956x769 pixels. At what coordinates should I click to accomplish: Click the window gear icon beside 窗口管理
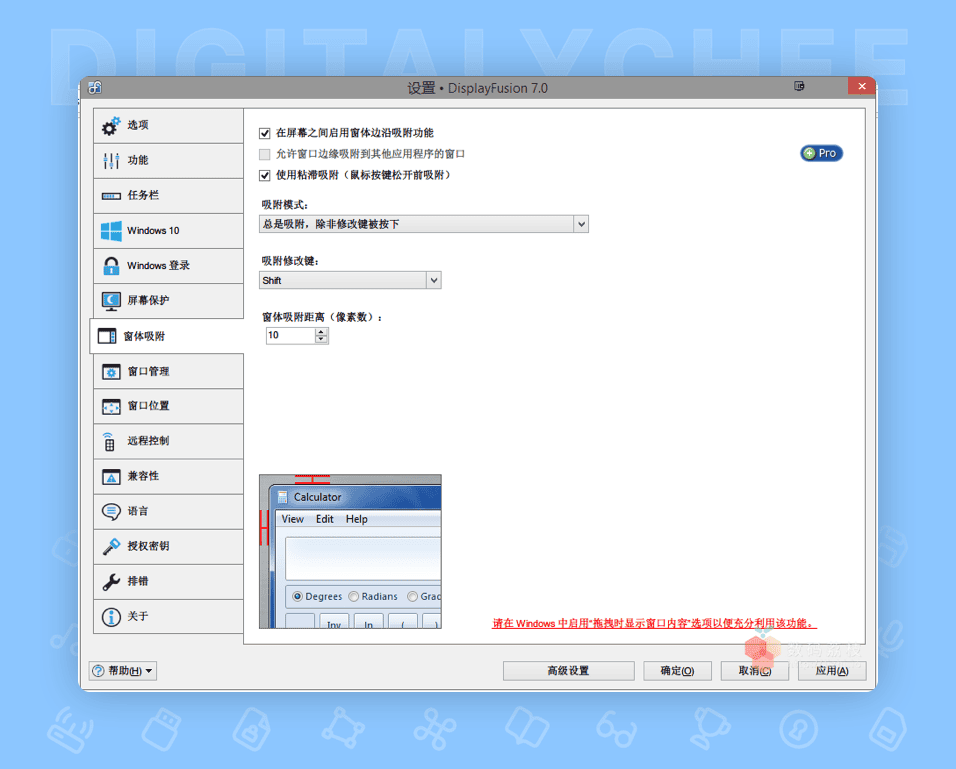point(111,371)
